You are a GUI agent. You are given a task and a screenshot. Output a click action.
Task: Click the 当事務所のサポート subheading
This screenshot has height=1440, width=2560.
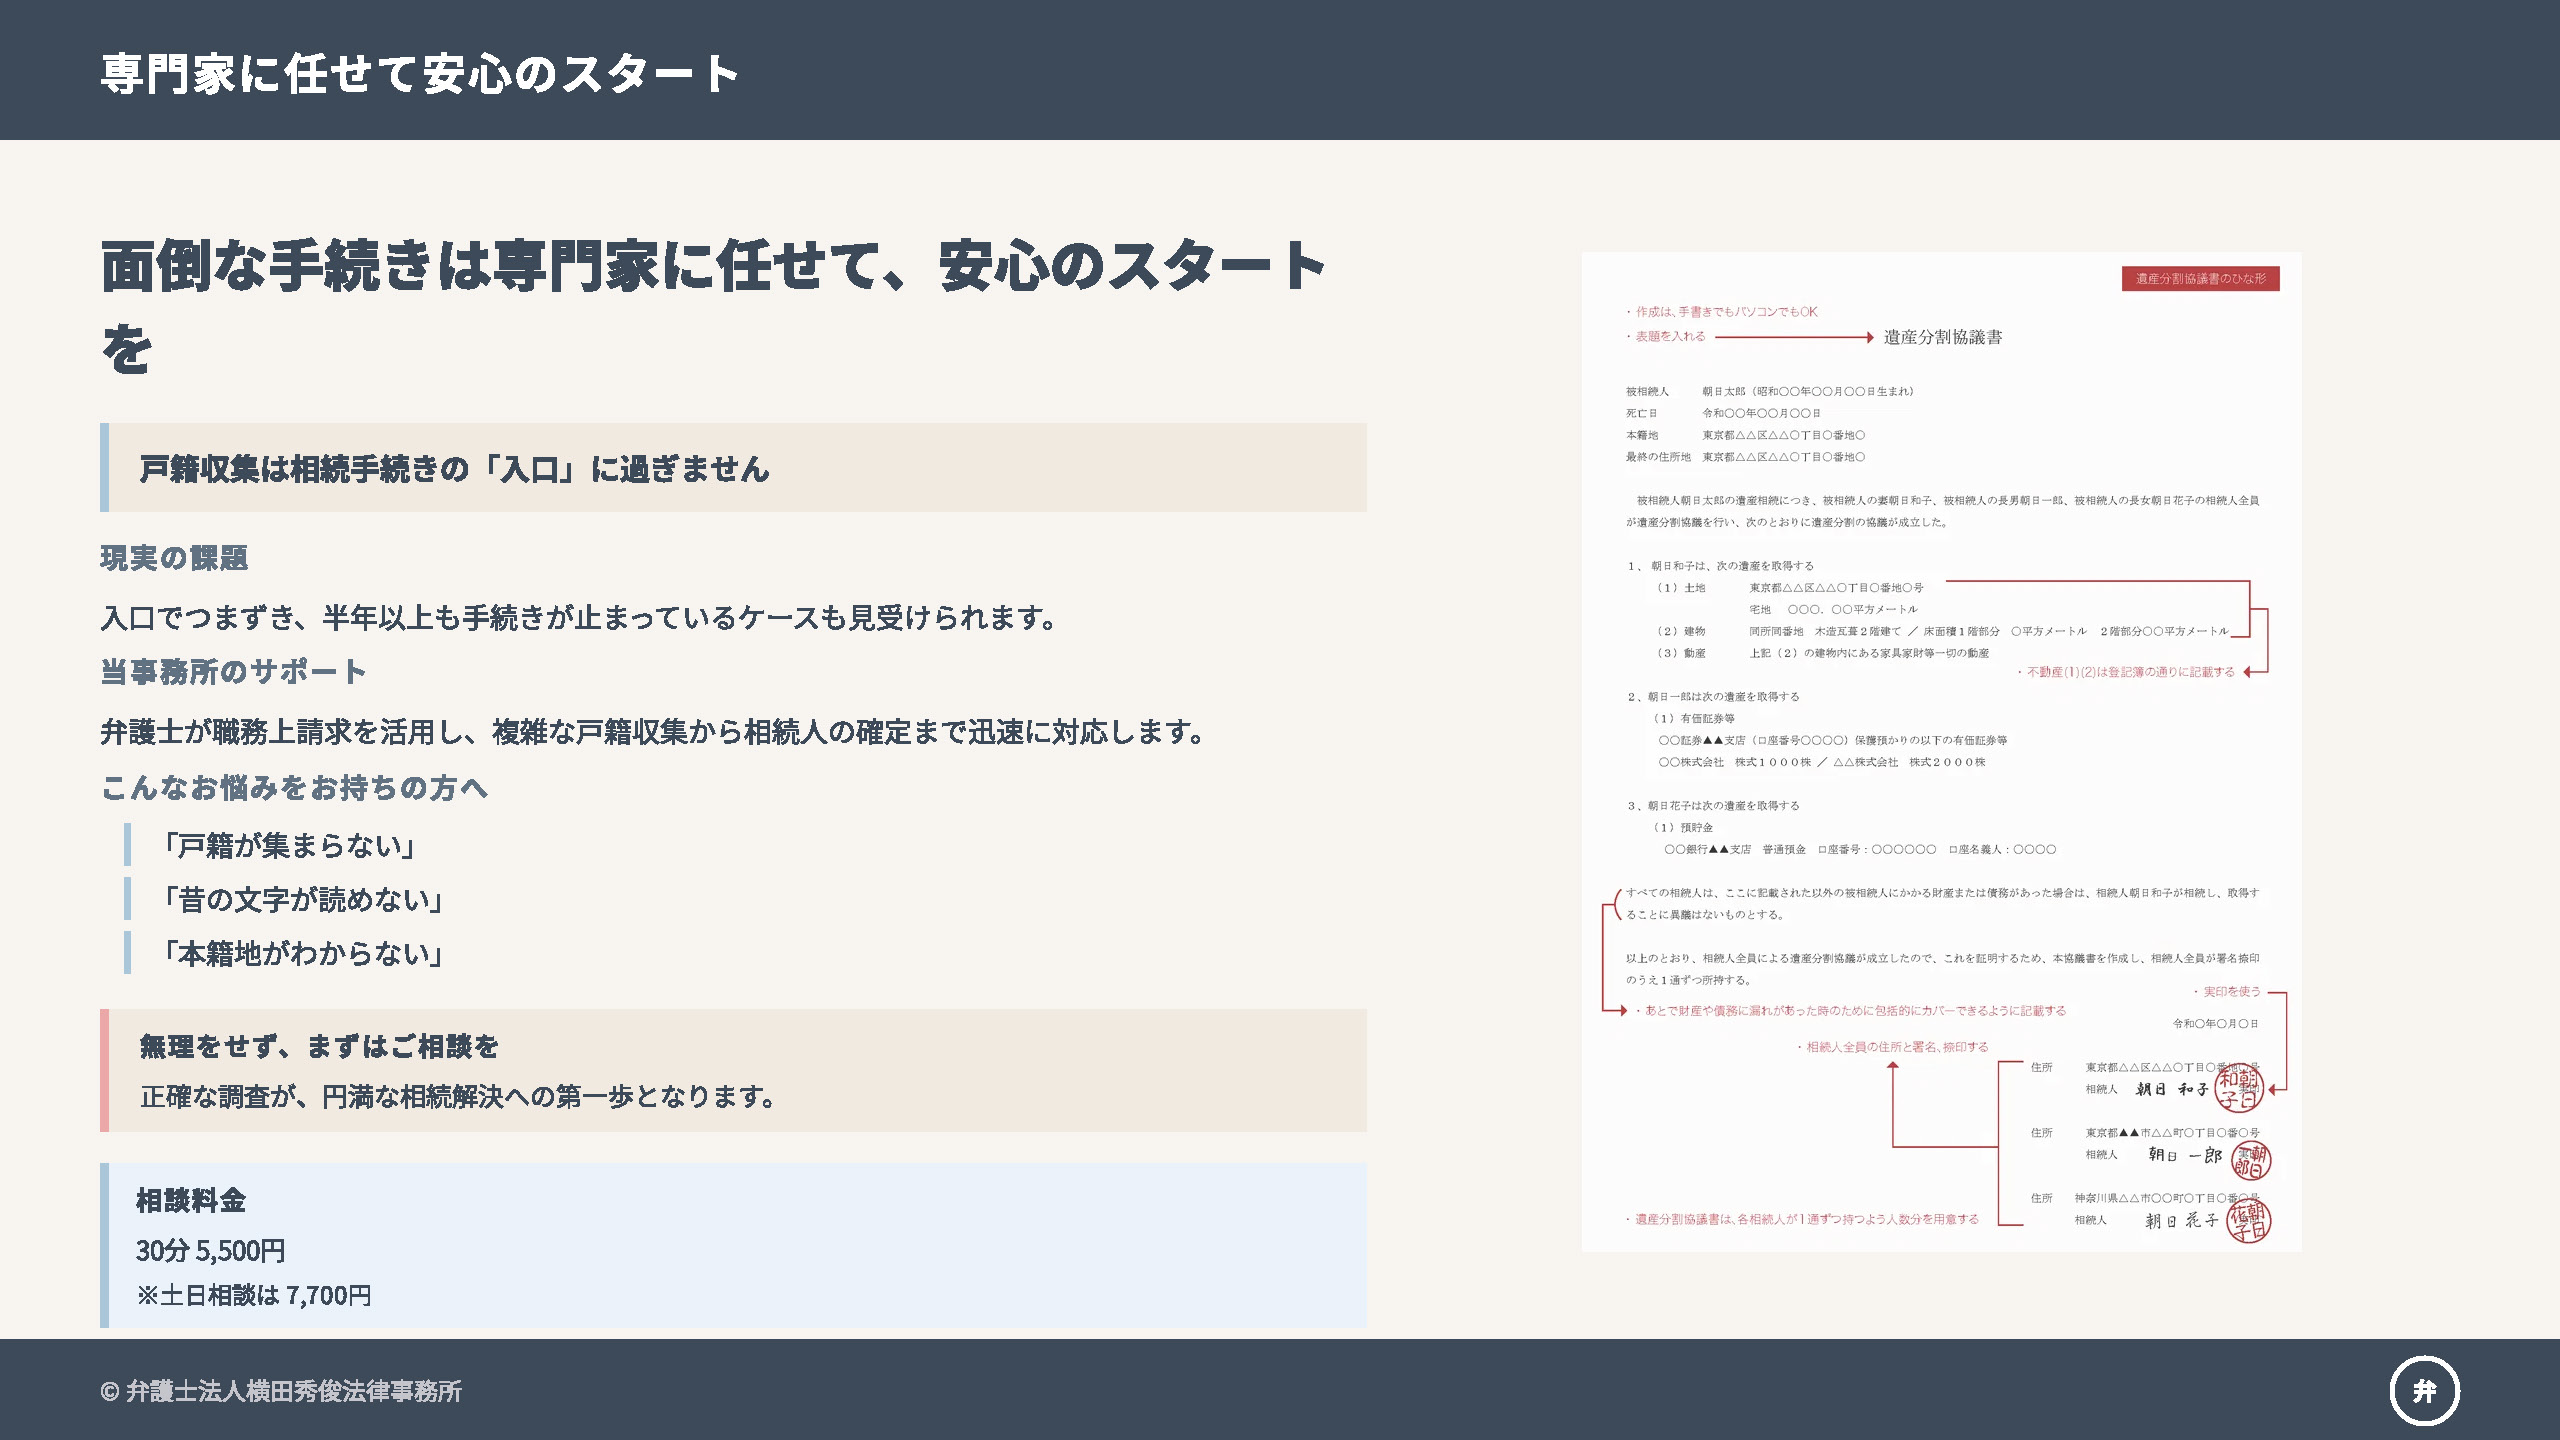tap(233, 672)
